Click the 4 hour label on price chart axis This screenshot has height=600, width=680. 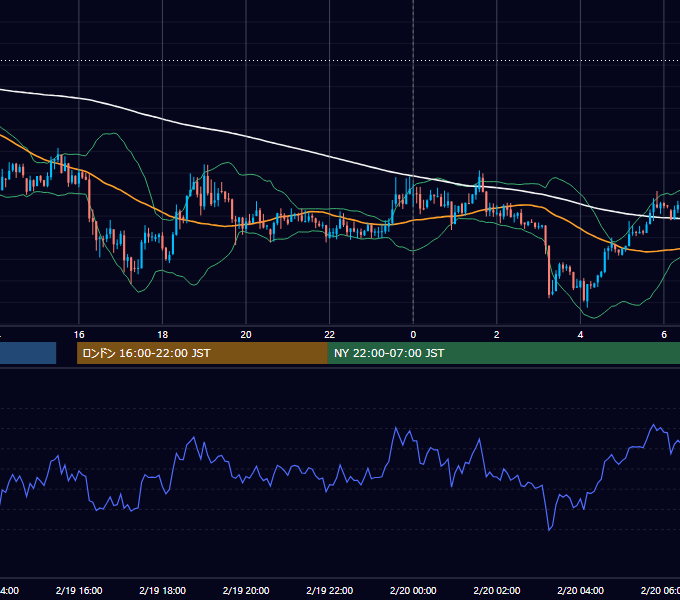(x=580, y=335)
